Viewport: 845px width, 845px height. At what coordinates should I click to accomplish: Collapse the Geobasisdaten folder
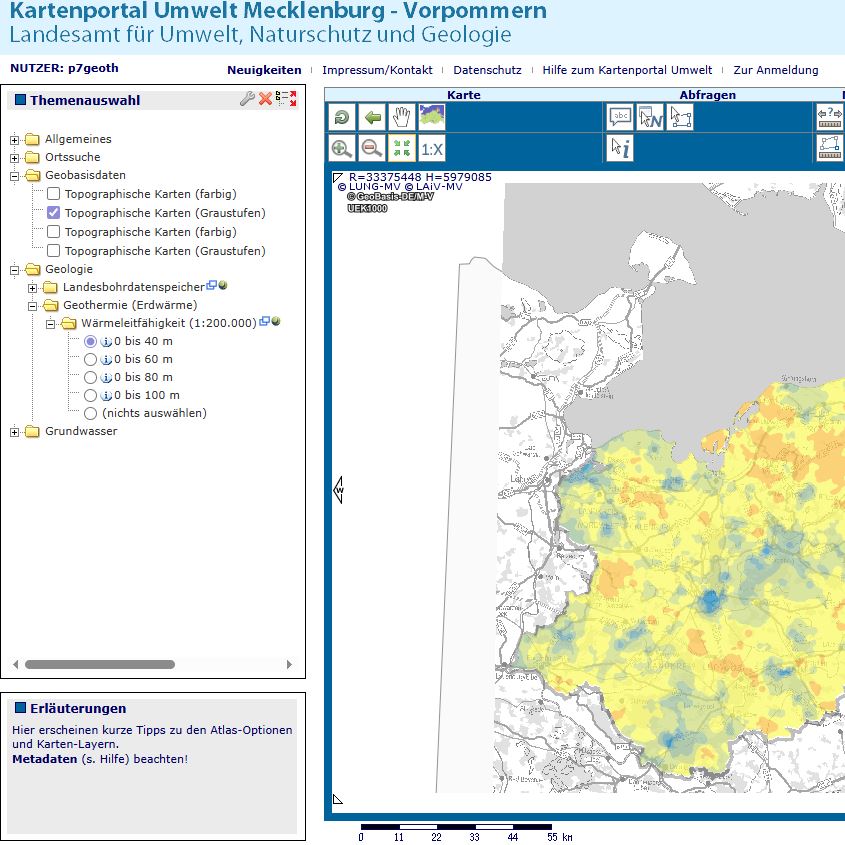15,176
